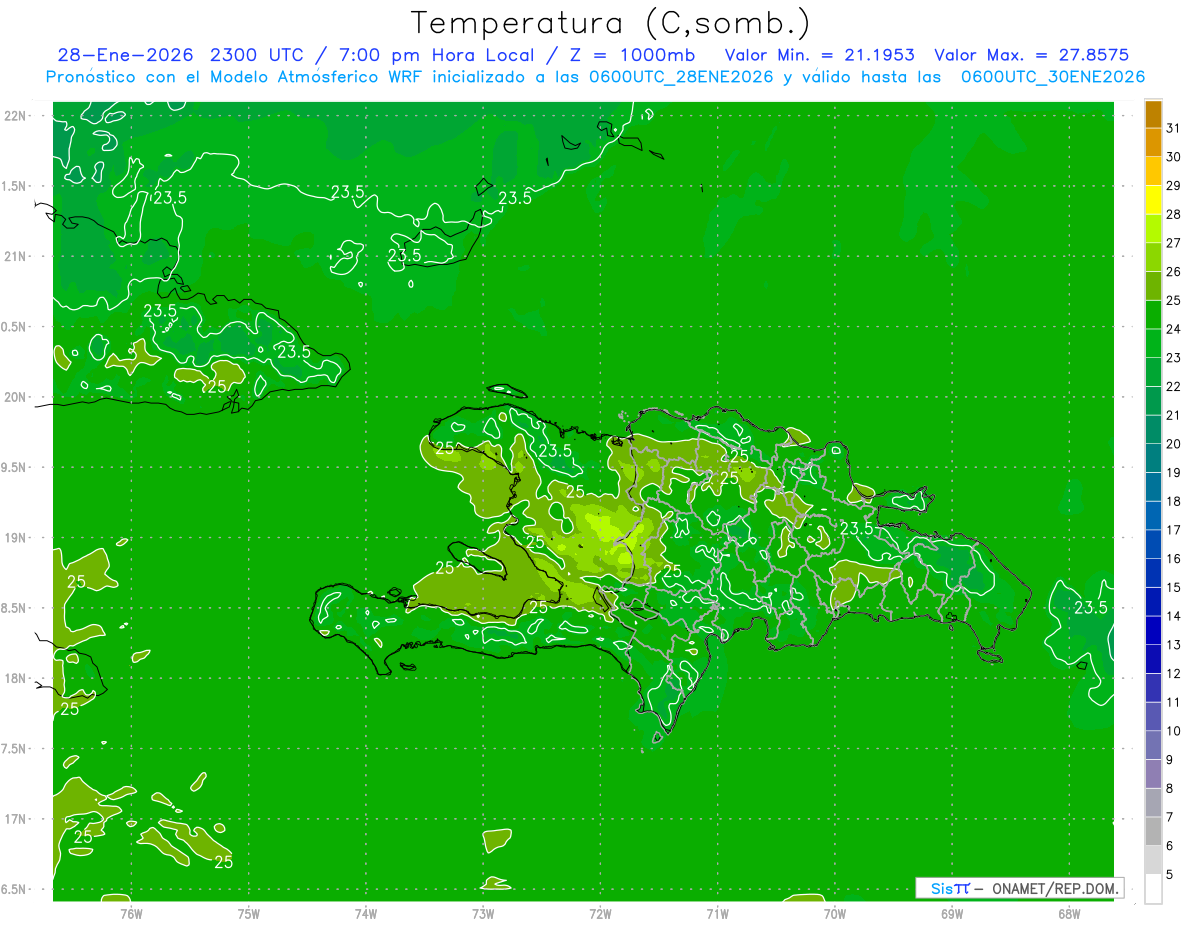1200x927 pixels.
Task: Click the "71W" longitude axis label
Action: (x=718, y=913)
